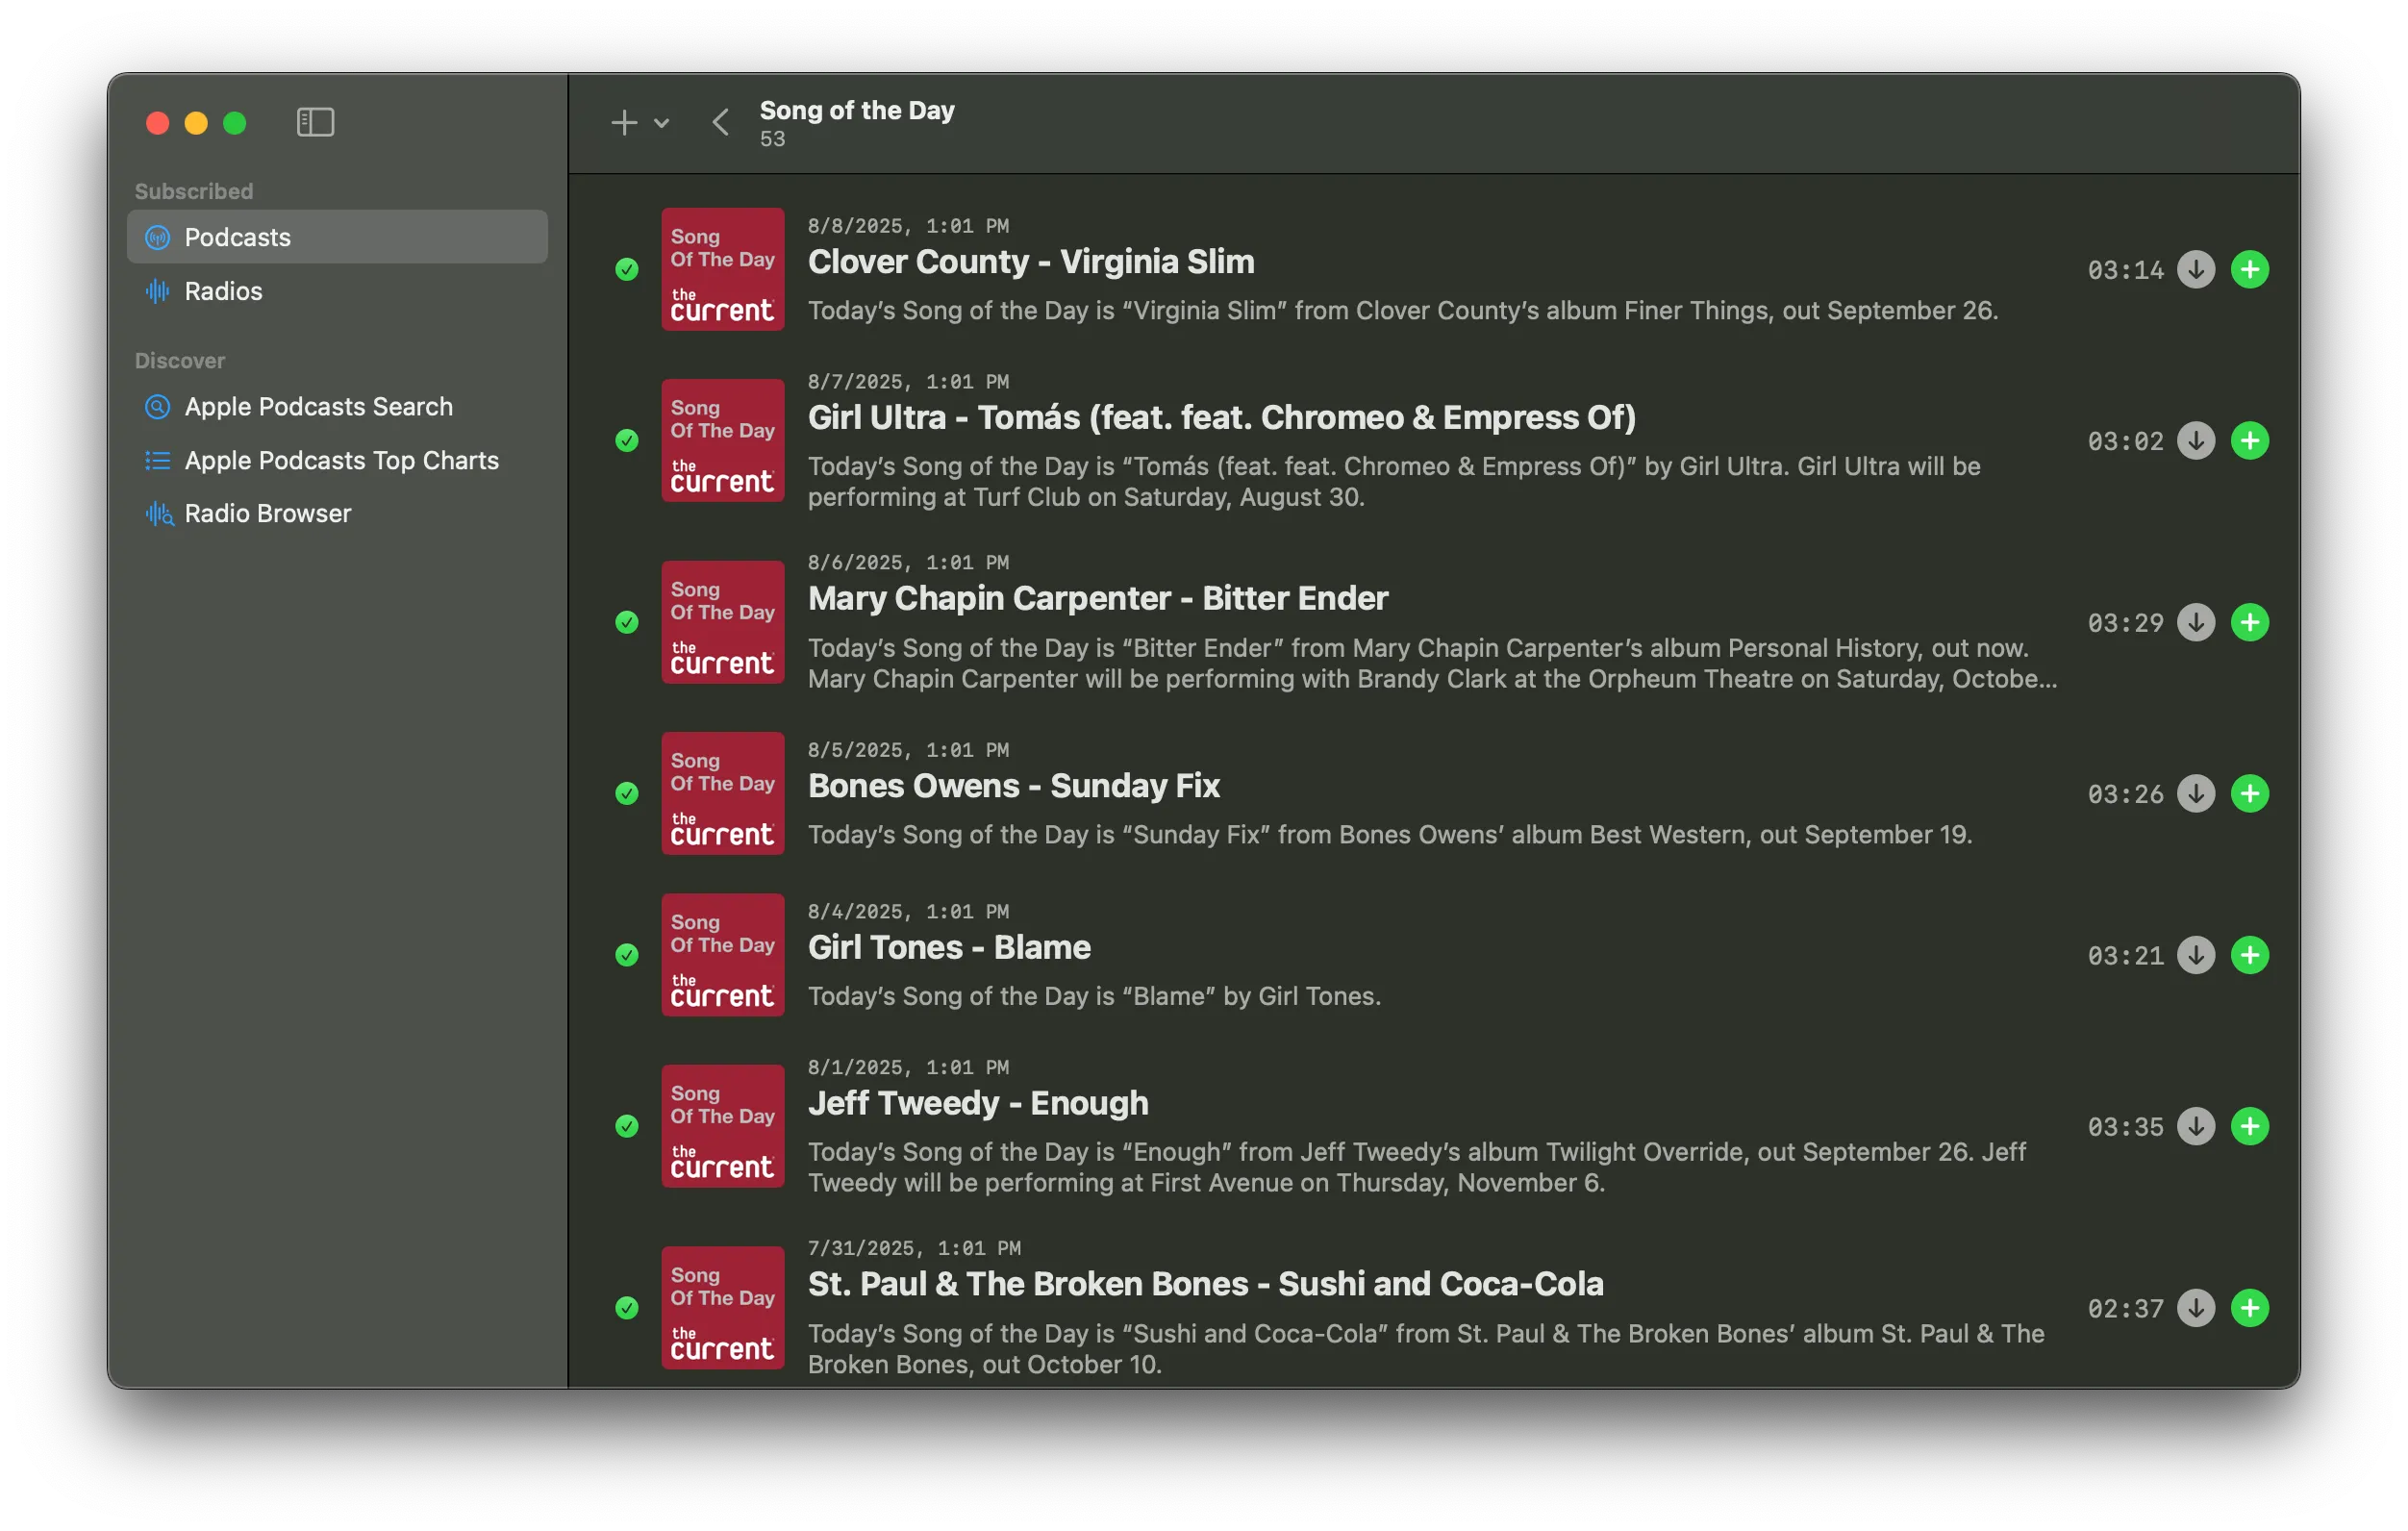Open Apple Podcasts Top Charts
Image resolution: width=2408 pixels, height=1531 pixels.
tap(342, 461)
